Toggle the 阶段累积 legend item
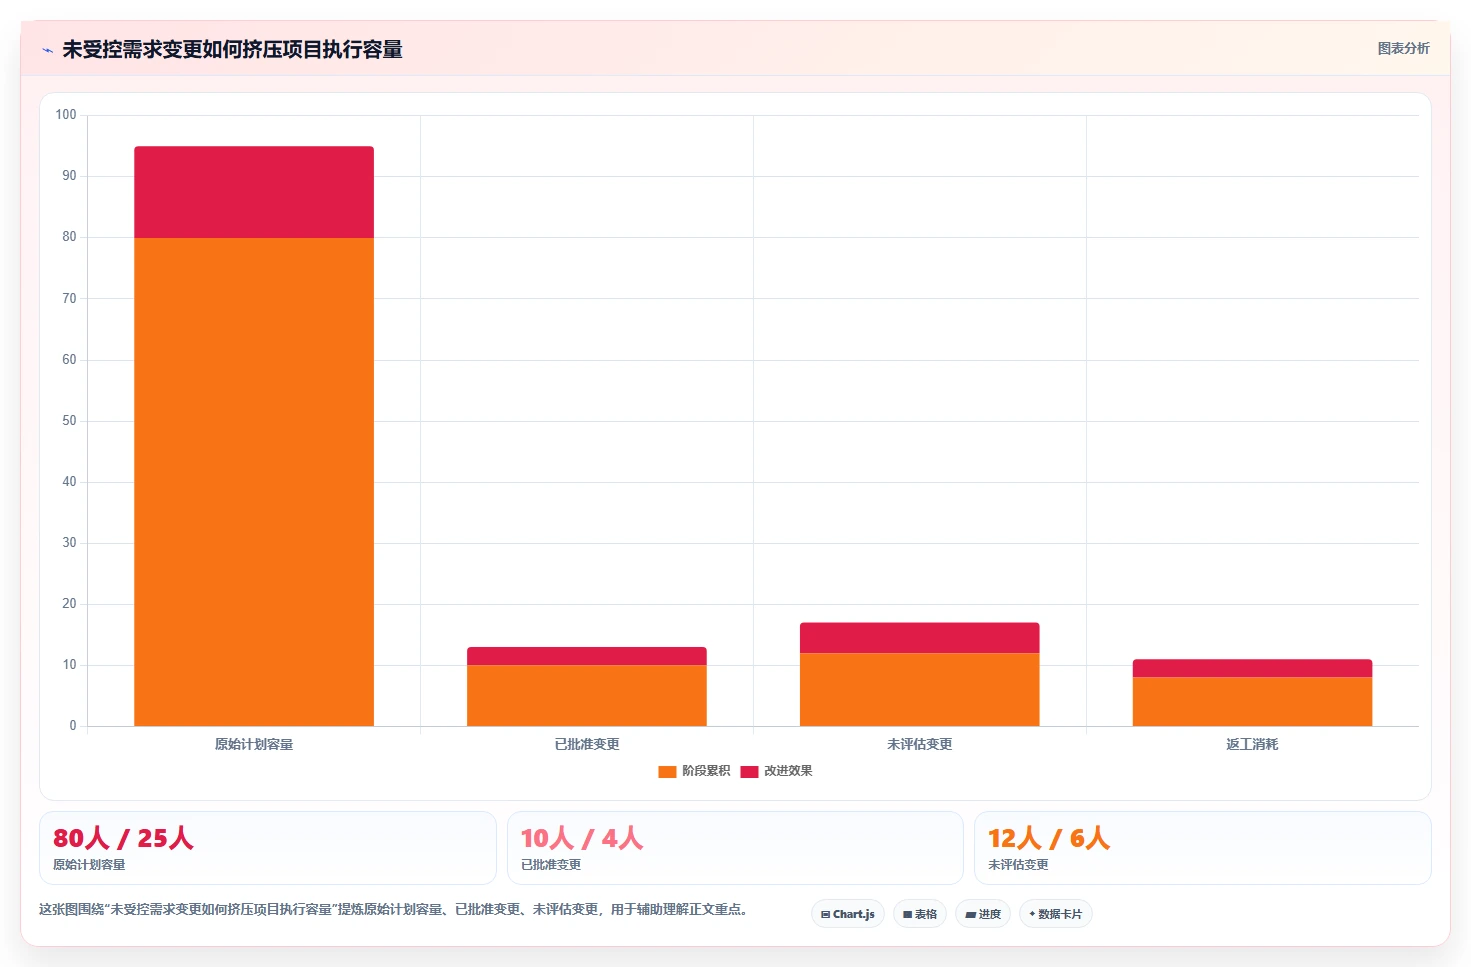The width and height of the screenshot is (1471, 967). pyautogui.click(x=694, y=771)
